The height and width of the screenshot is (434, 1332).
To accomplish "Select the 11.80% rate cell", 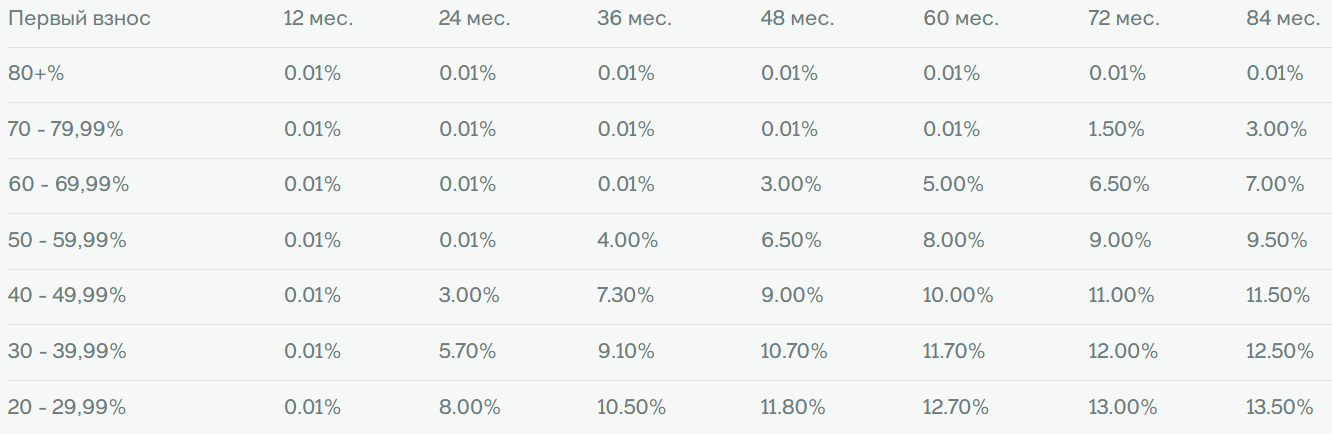I will 793,407.
